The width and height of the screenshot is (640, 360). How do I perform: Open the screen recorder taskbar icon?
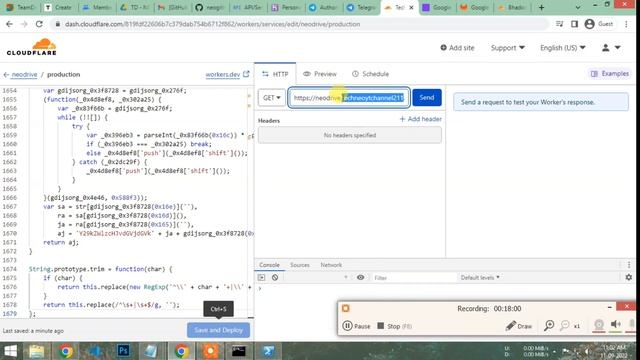click(210, 351)
